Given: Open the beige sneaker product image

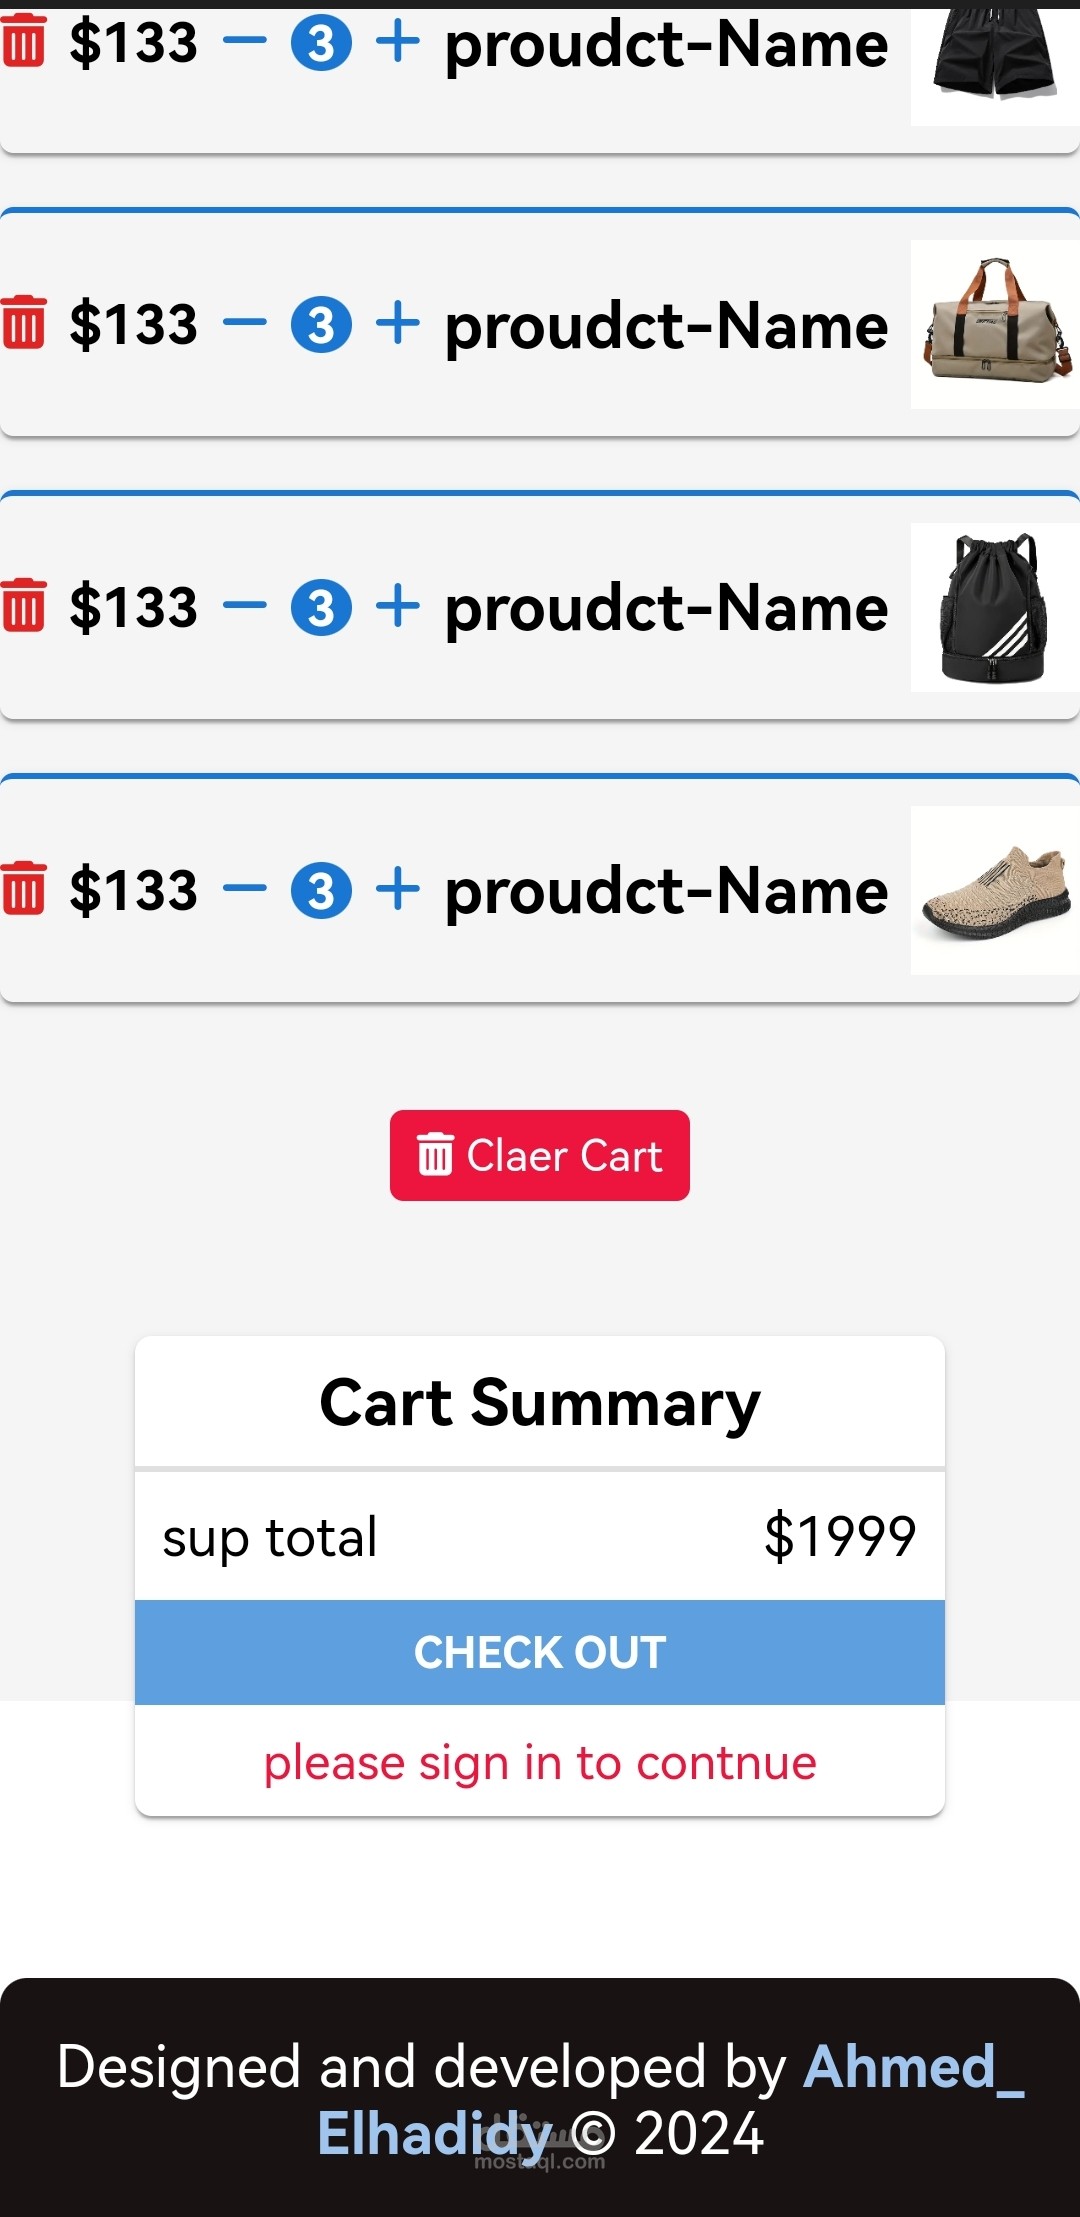Looking at the screenshot, I should [994, 890].
